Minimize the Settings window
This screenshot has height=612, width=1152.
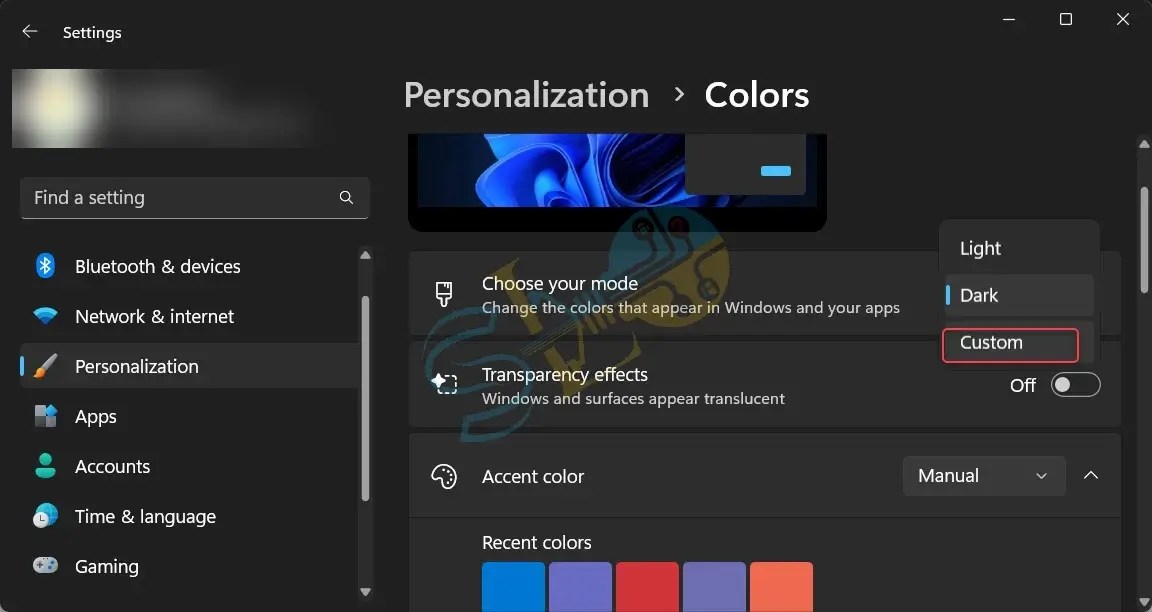1009,20
